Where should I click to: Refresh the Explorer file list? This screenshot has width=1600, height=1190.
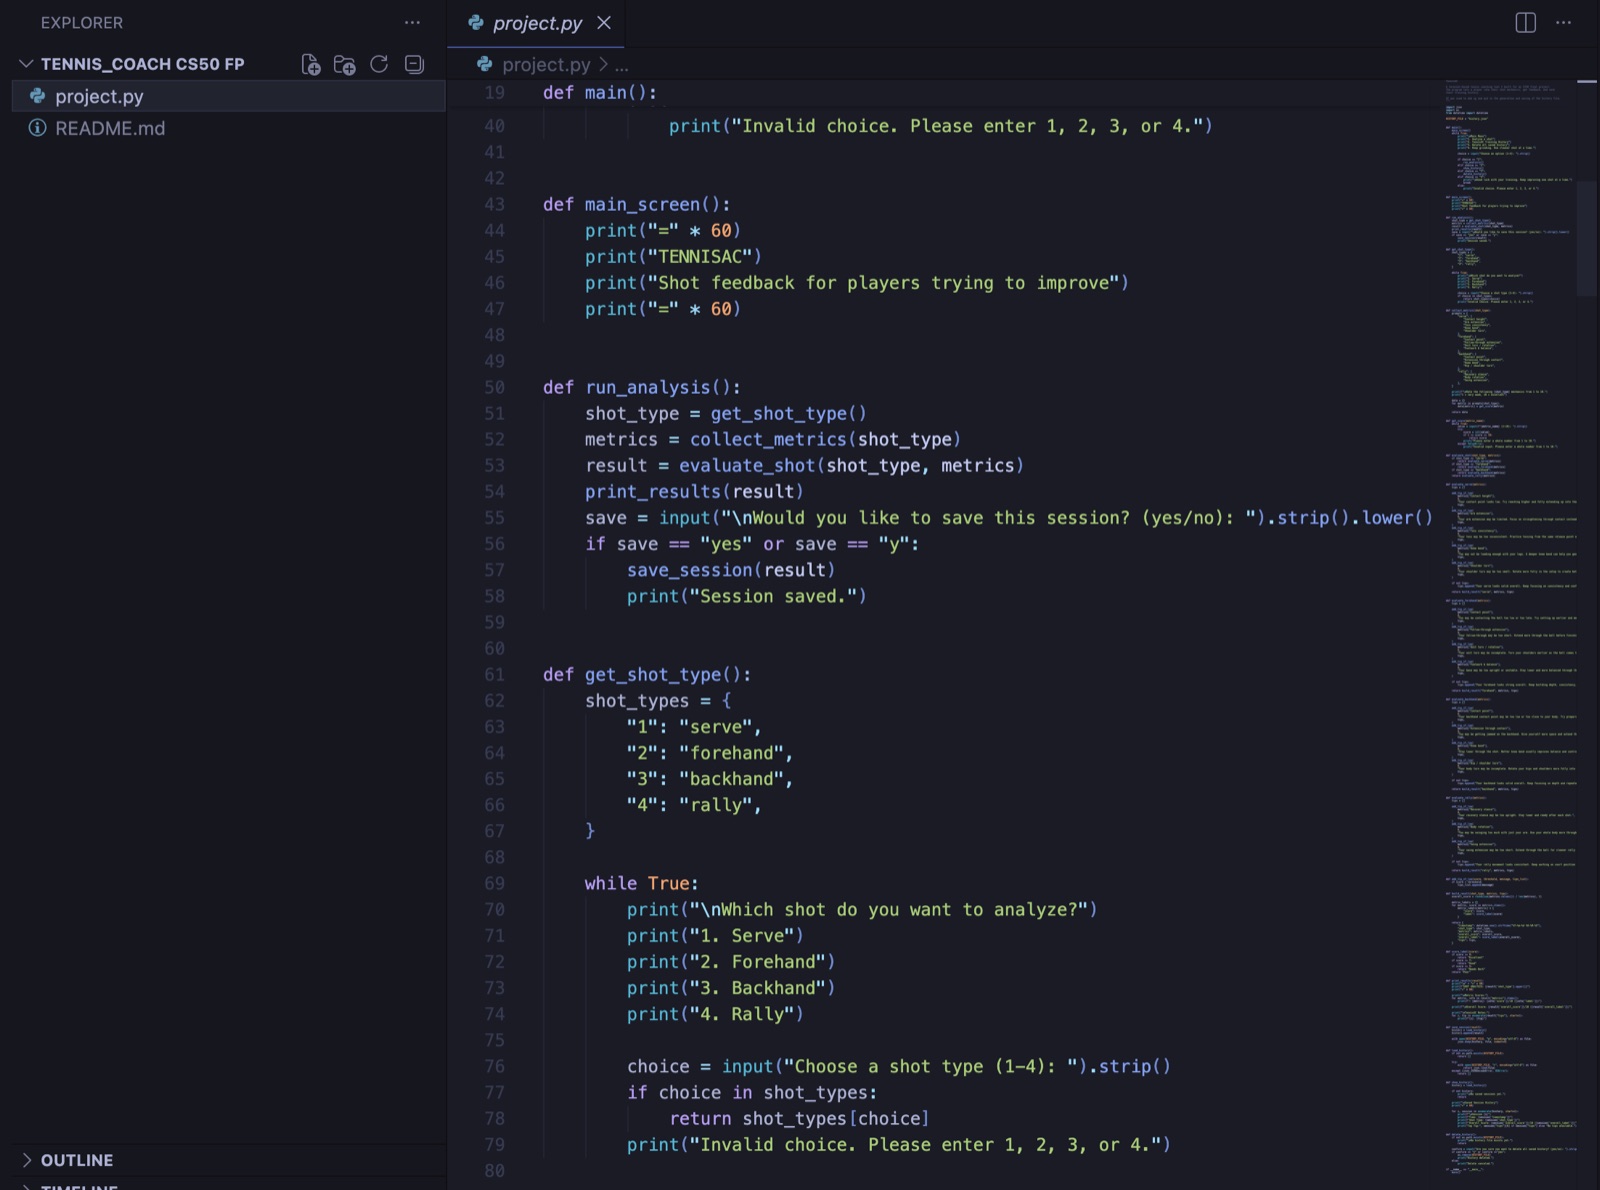379,64
